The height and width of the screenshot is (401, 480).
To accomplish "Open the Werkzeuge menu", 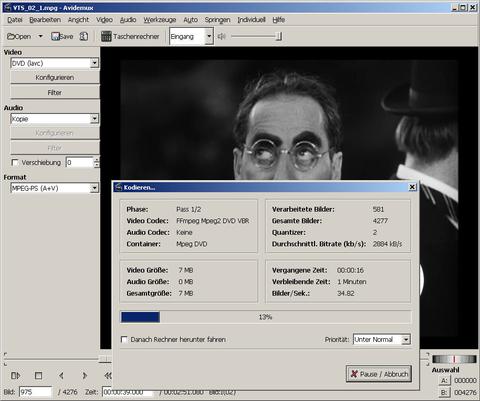I will point(160,20).
